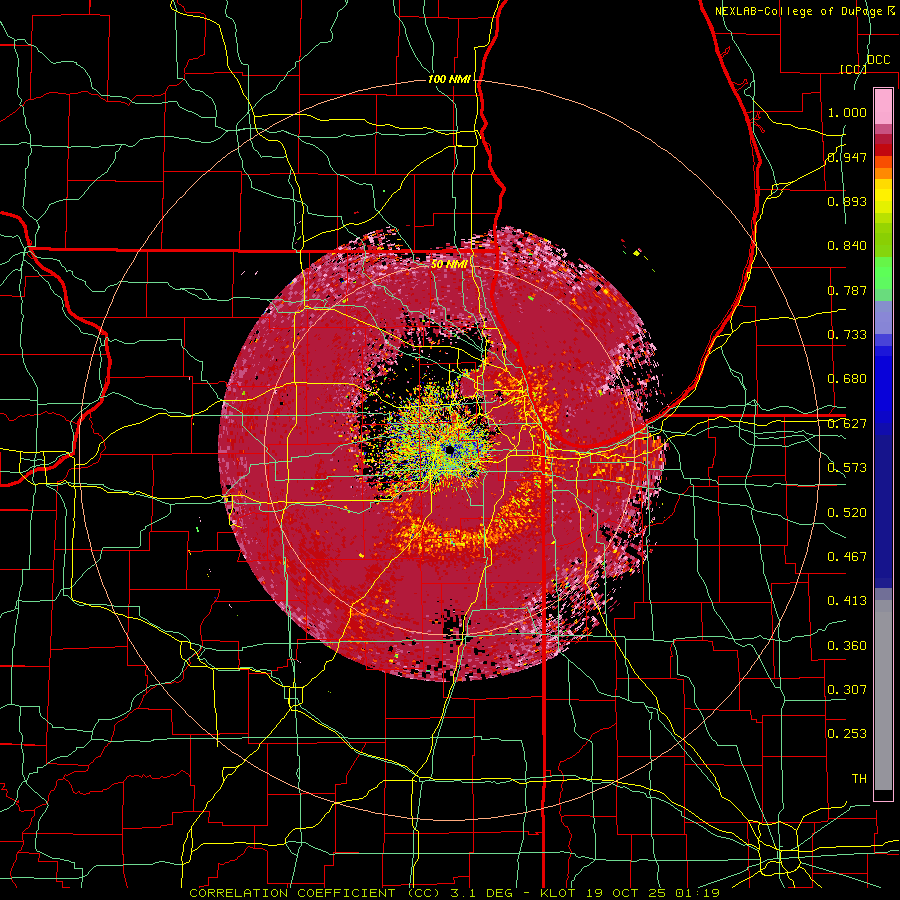This screenshot has width=900, height=900.
Task: Click the 0.627 scale value
Action: pyautogui.click(x=847, y=424)
